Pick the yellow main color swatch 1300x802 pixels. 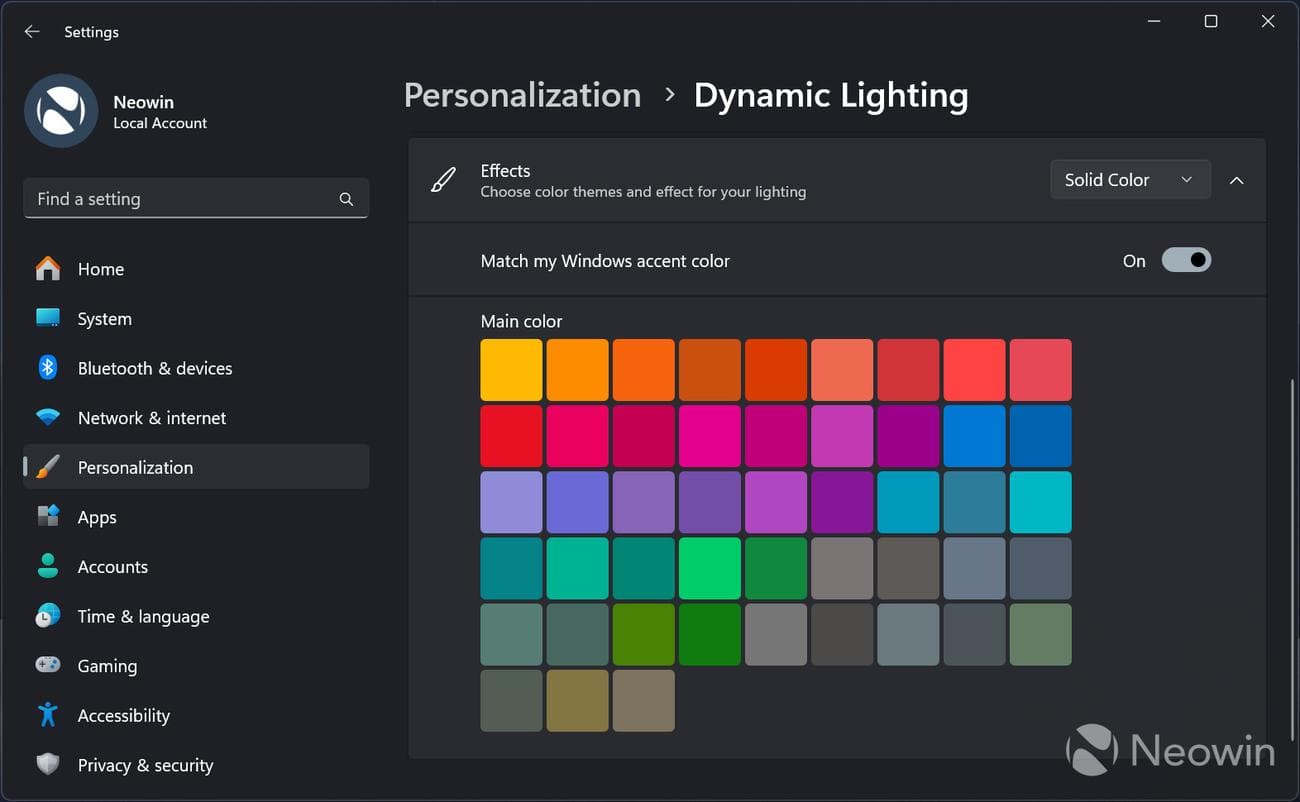[511, 369]
